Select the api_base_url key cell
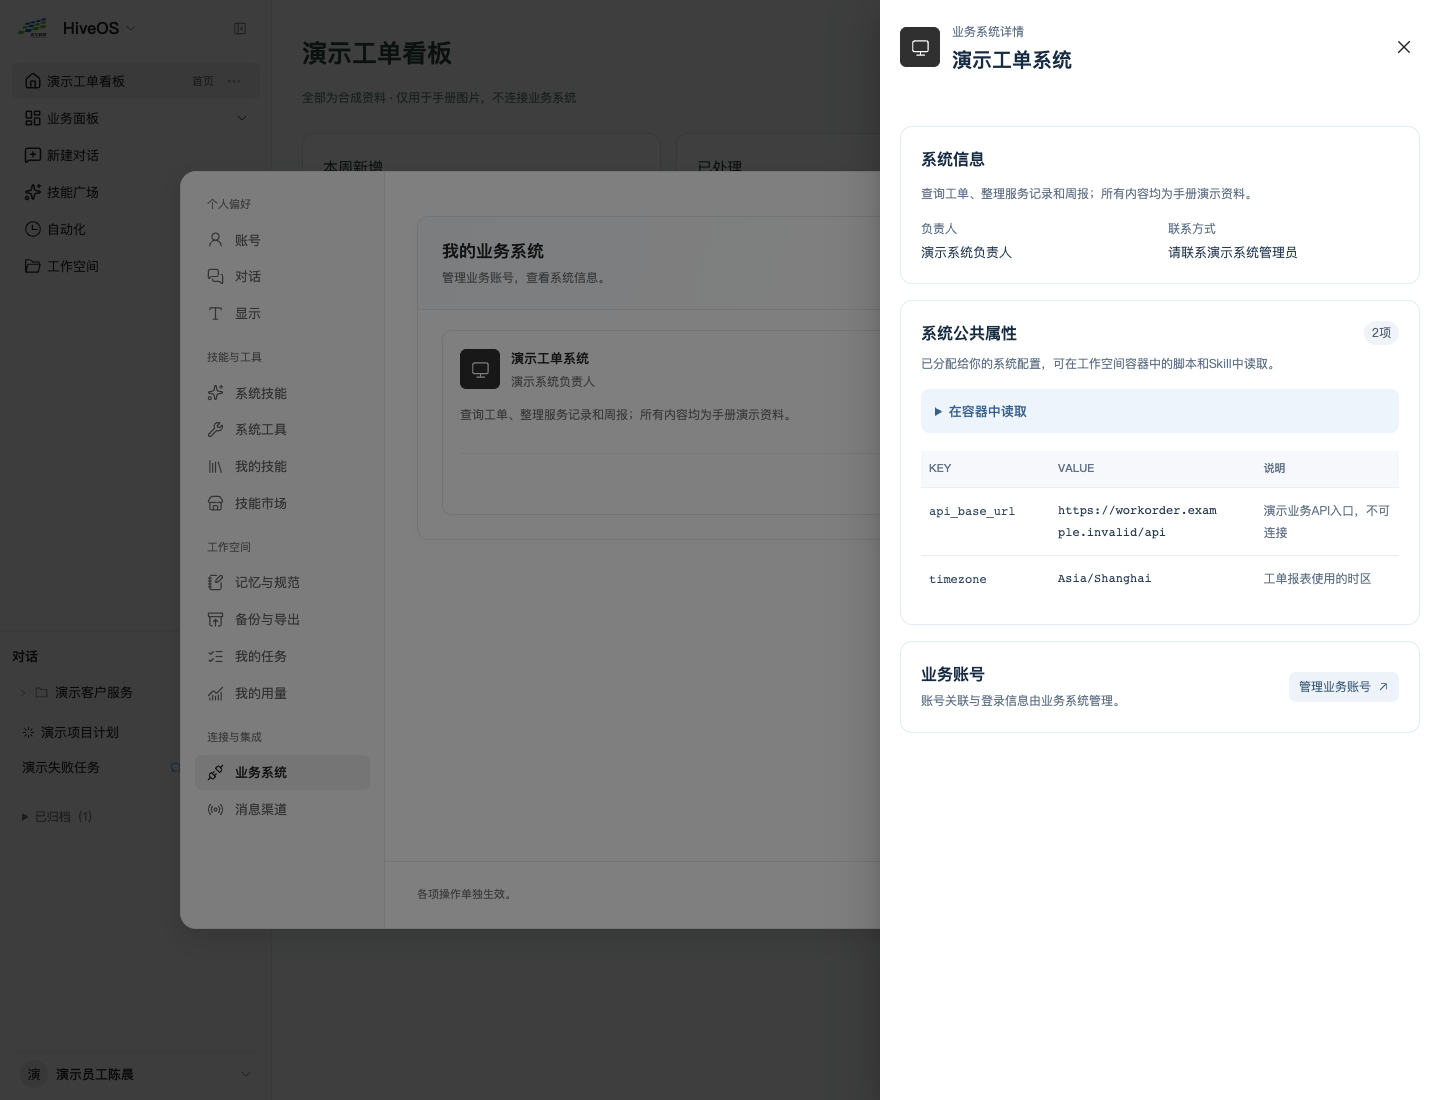This screenshot has width=1440, height=1100. [972, 511]
